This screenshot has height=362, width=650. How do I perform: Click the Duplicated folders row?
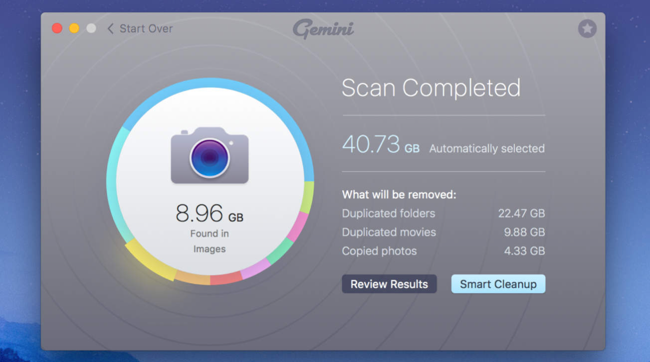(443, 214)
